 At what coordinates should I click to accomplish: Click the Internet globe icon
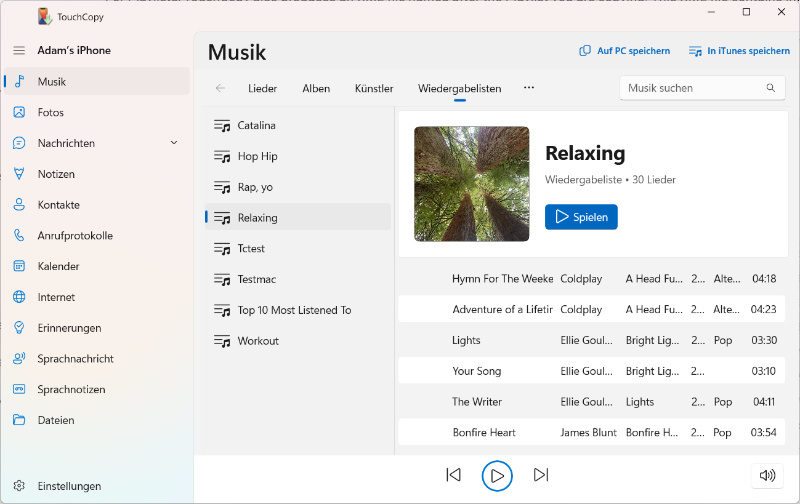click(19, 297)
